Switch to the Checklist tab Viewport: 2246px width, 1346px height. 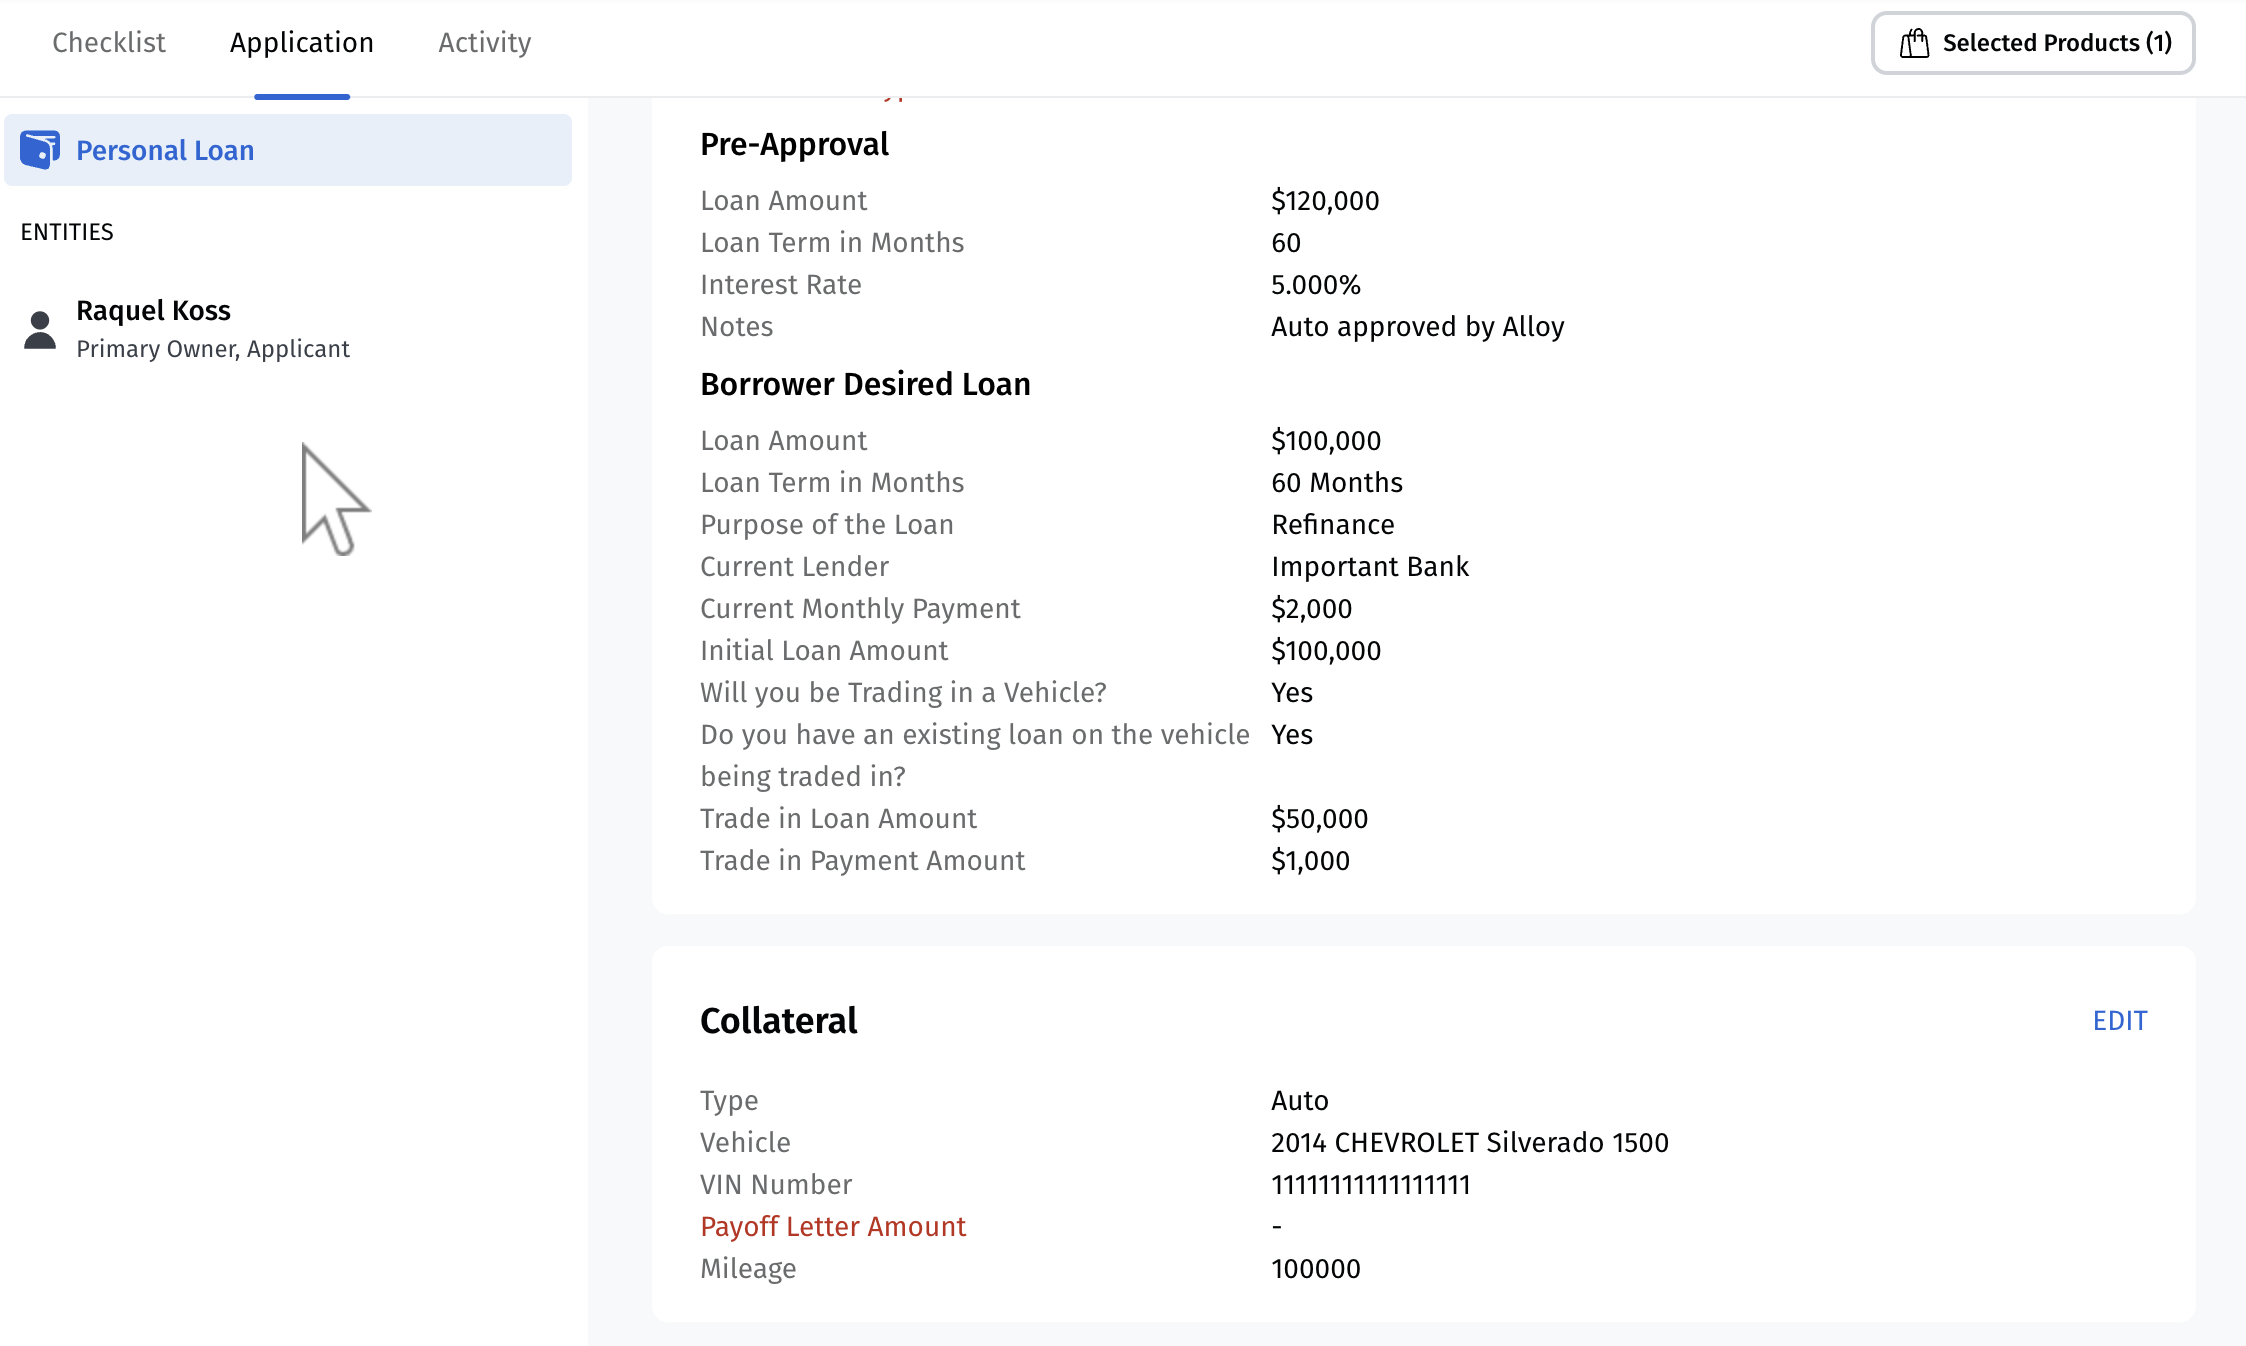coord(109,42)
